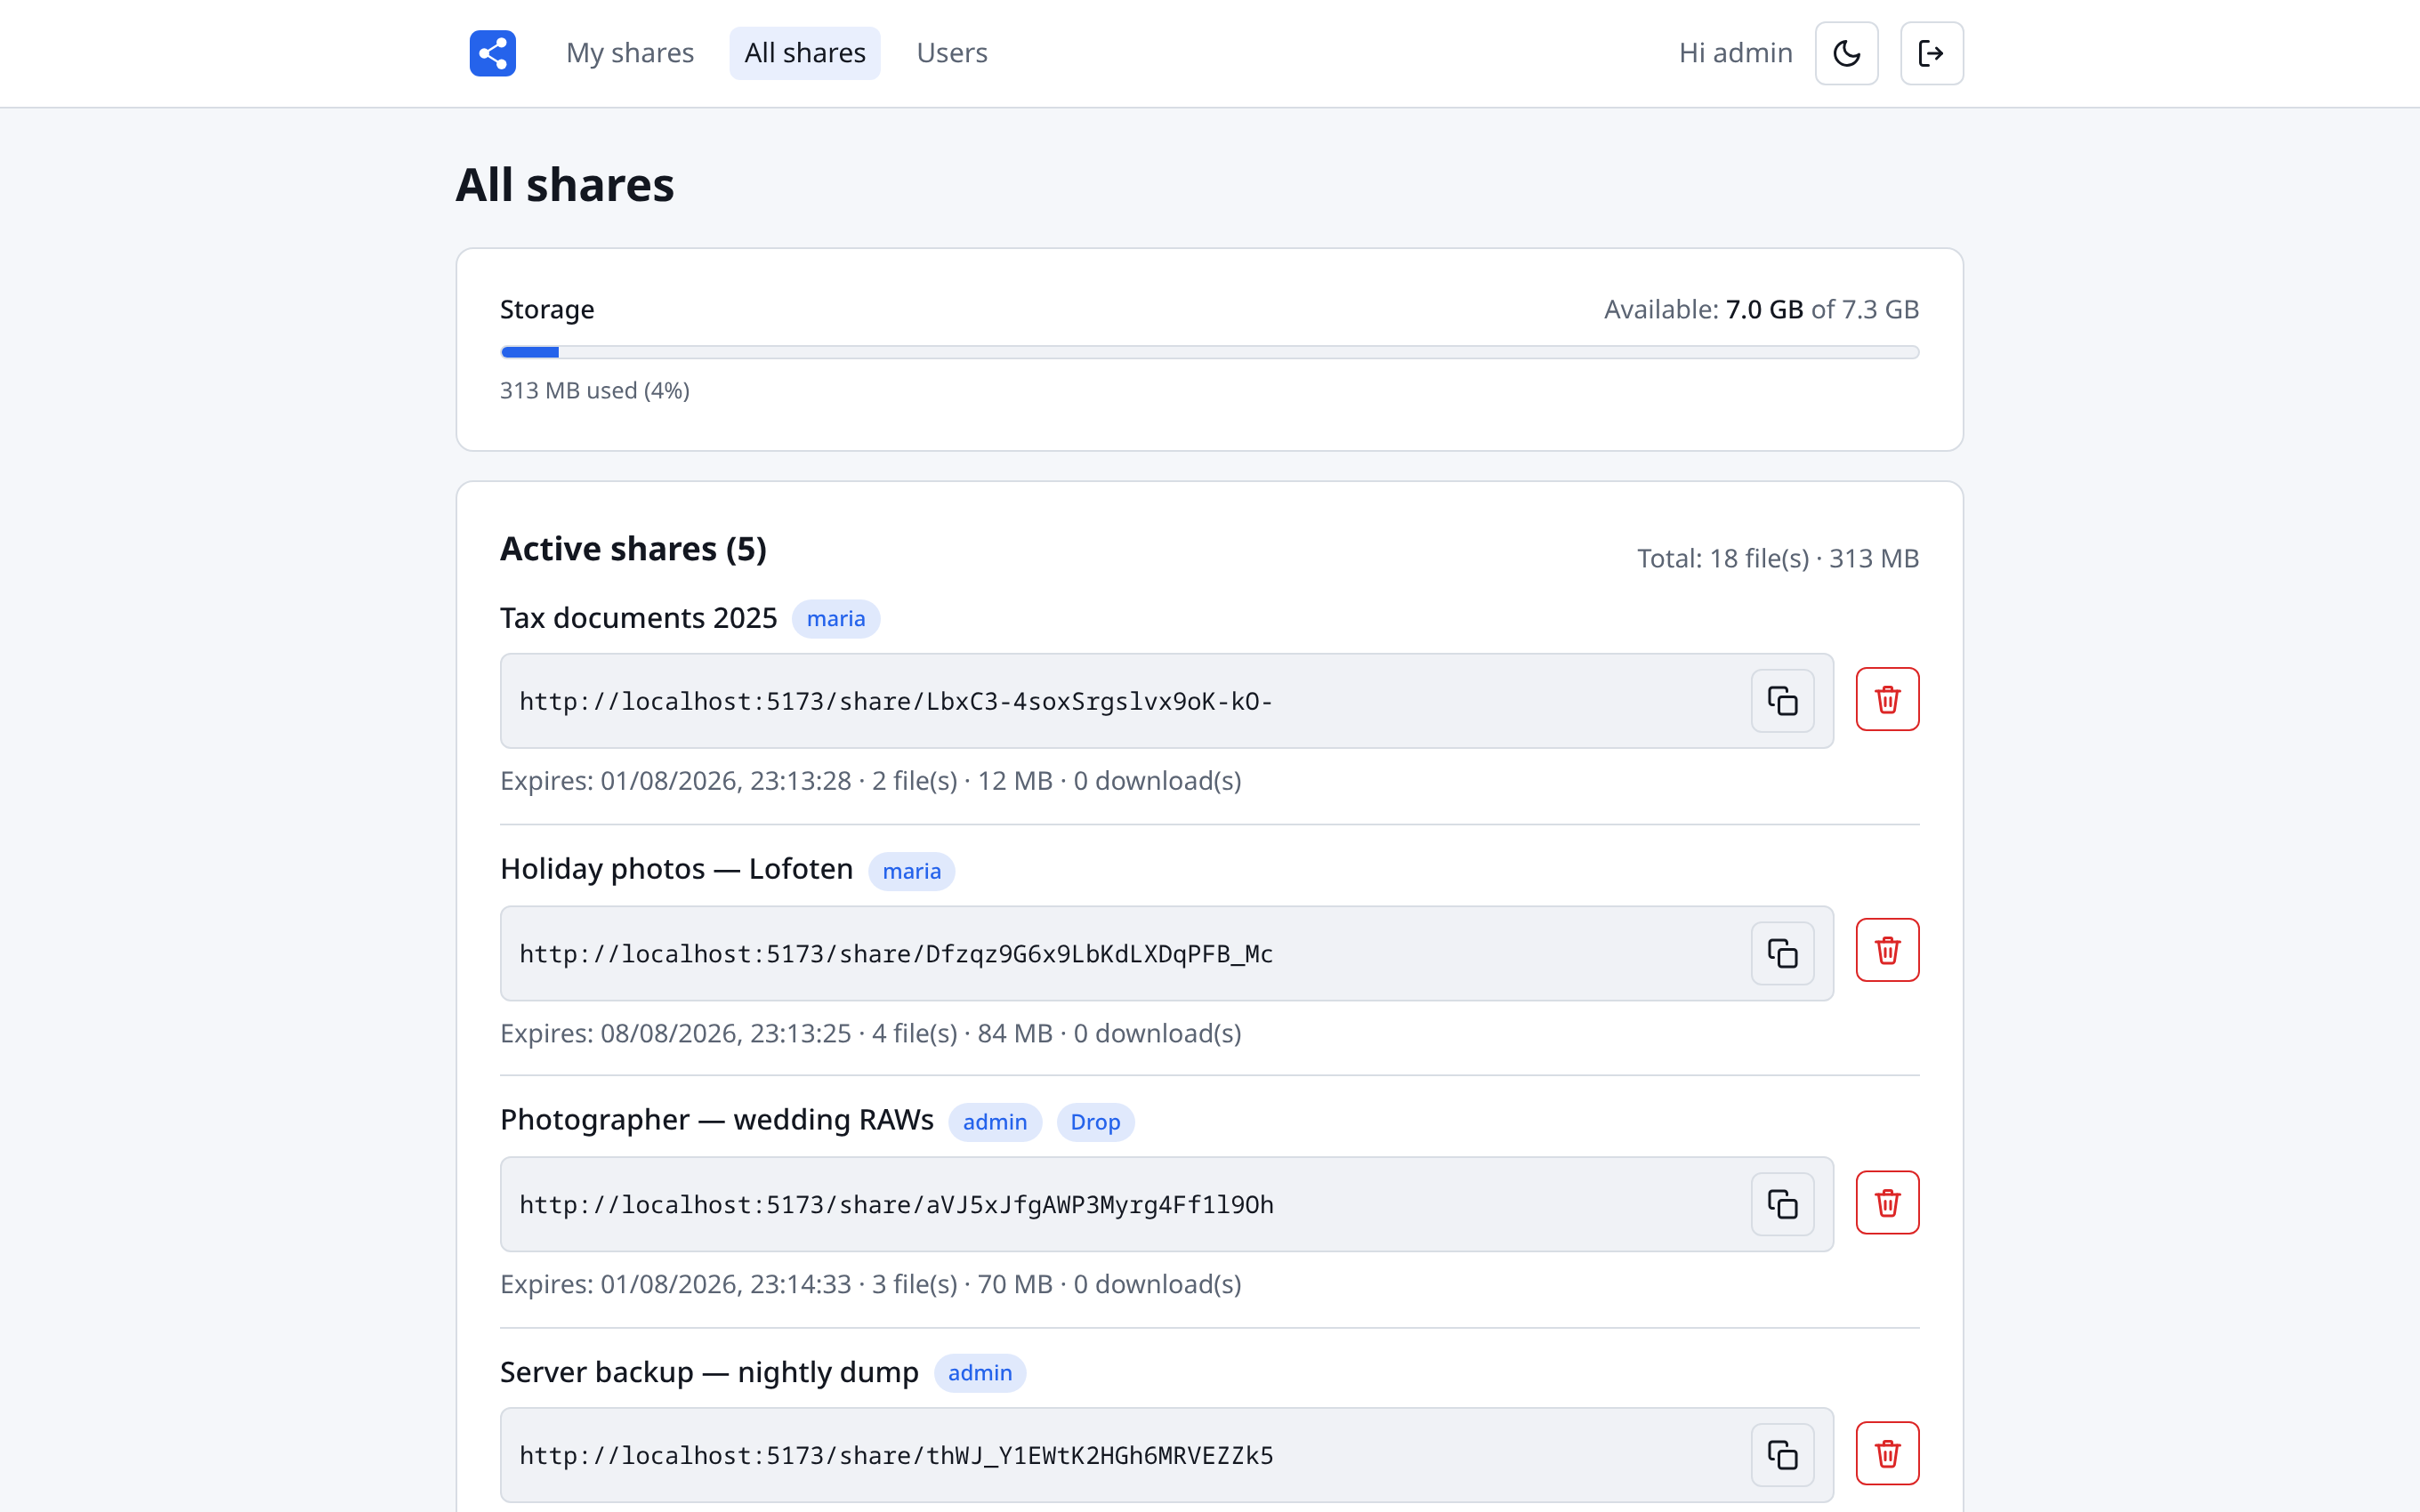Click the Server backup share URL field

(x=1166, y=1455)
